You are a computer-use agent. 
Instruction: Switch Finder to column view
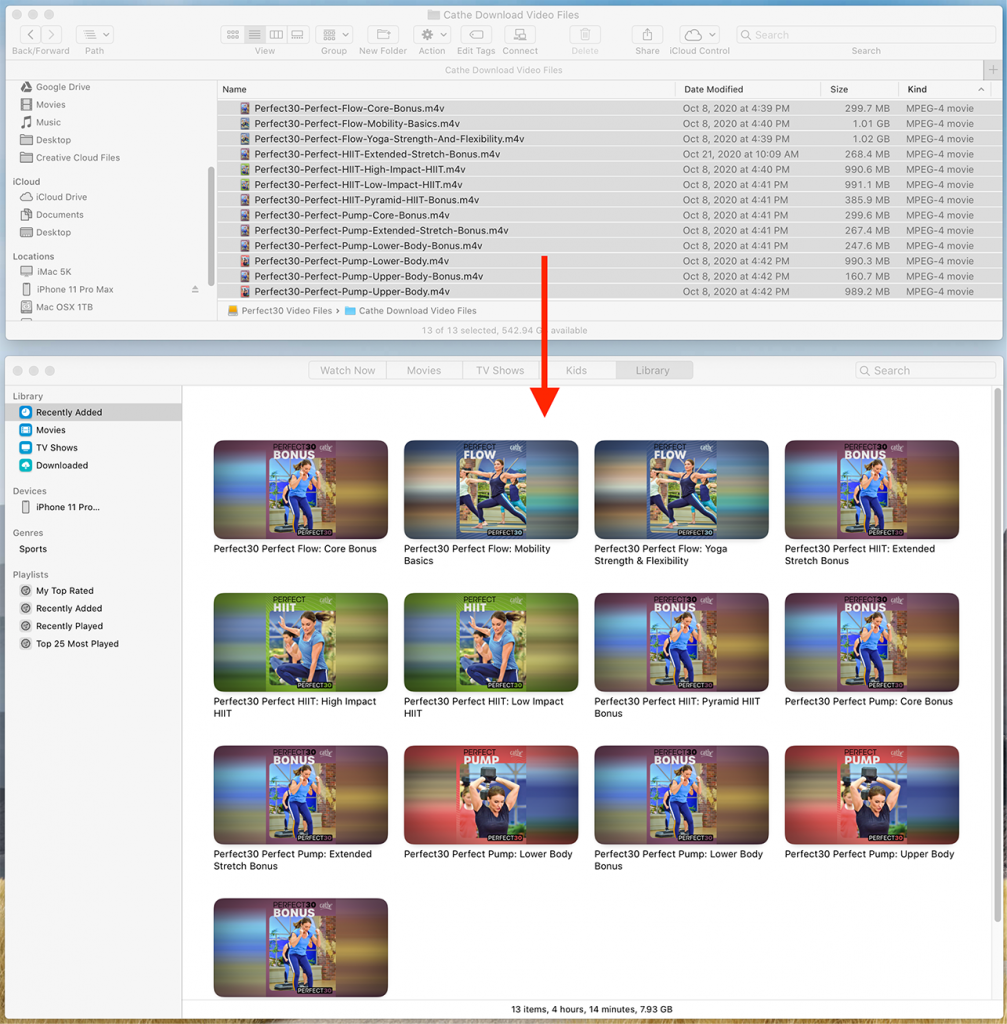click(276, 34)
